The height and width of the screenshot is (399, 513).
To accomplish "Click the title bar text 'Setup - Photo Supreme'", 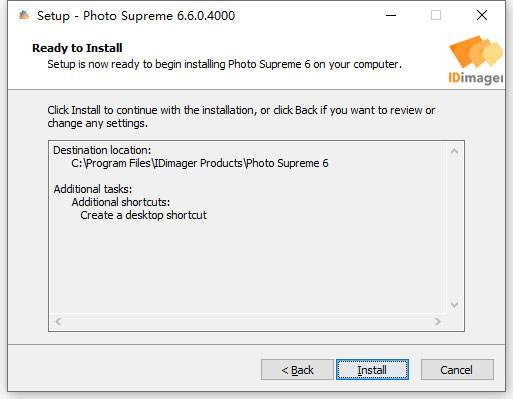I will pyautogui.click(x=105, y=16).
